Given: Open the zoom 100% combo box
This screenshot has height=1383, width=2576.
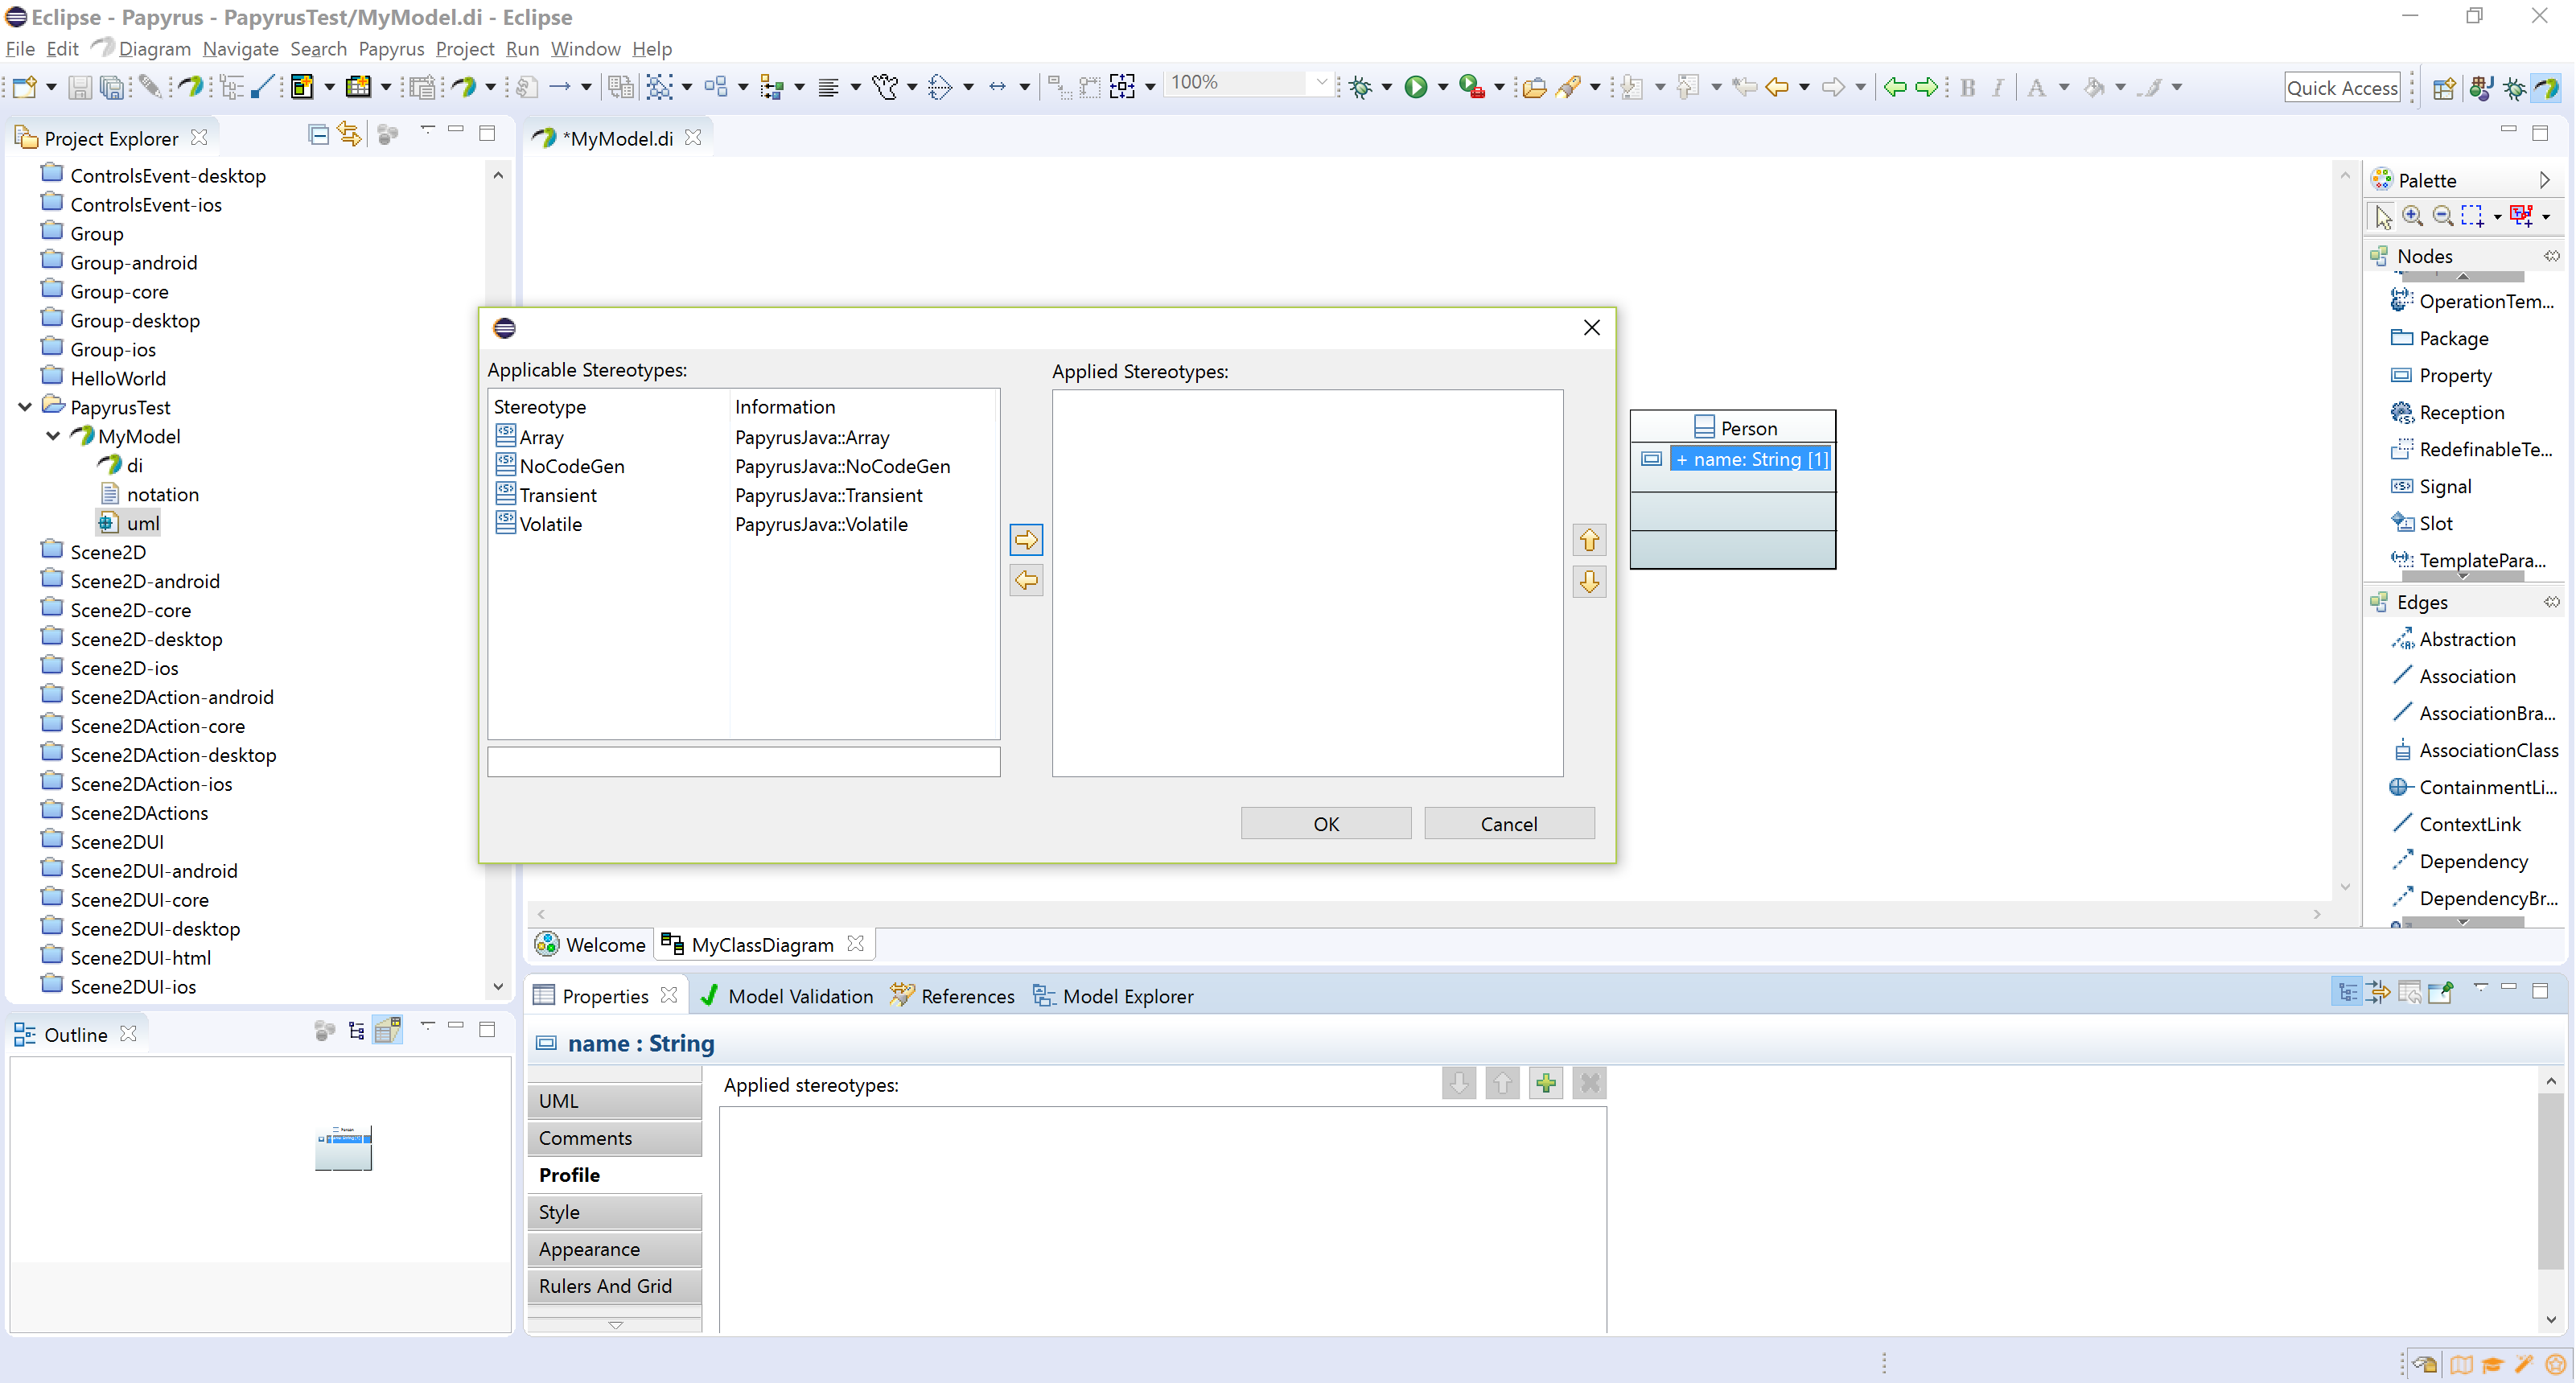Looking at the screenshot, I should pyautogui.click(x=1248, y=83).
